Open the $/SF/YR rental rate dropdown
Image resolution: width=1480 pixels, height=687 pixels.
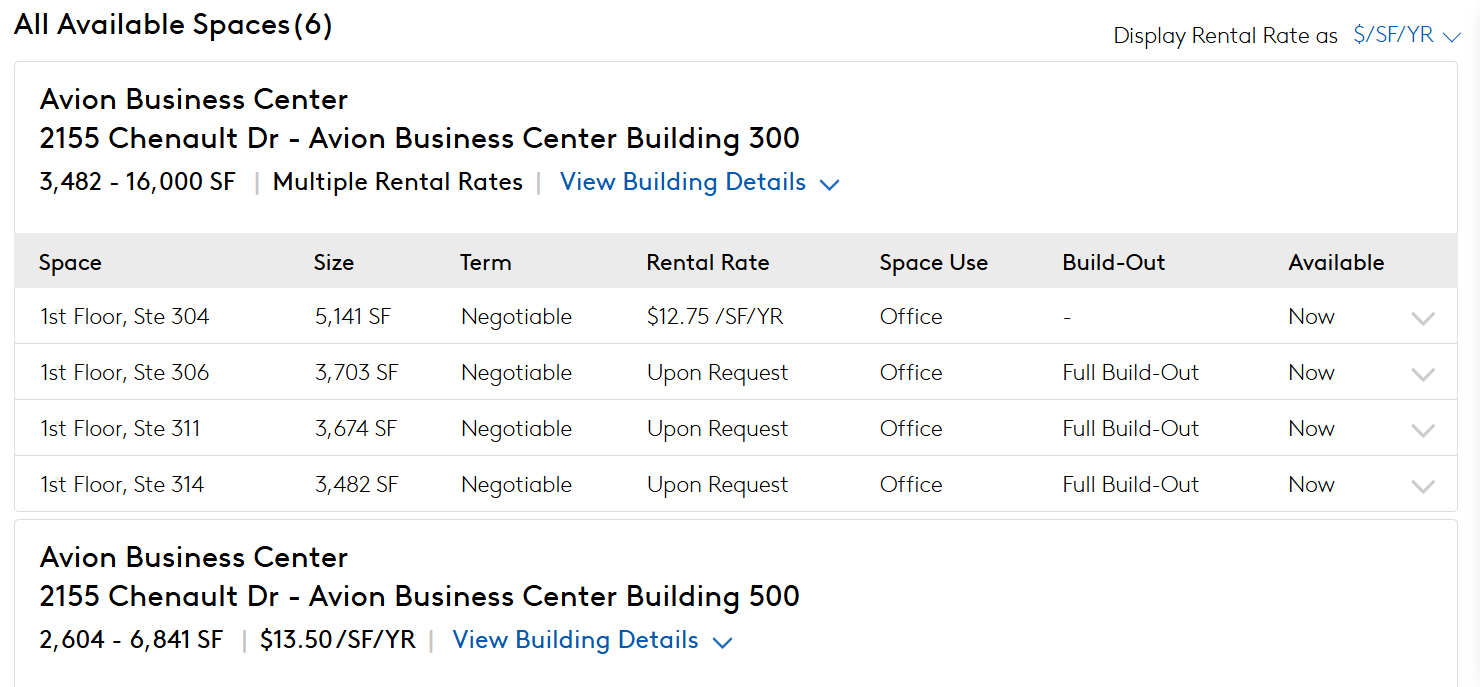point(1407,35)
